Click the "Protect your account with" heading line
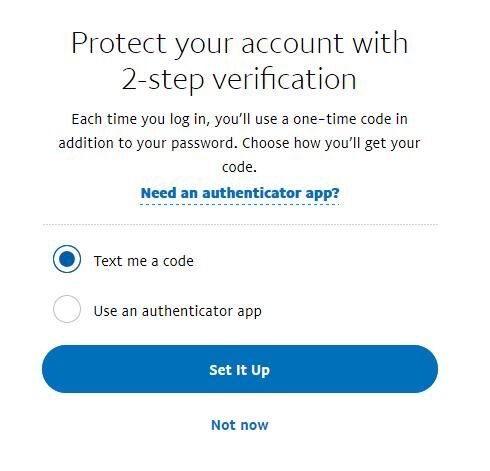Screen dimensions: 490x471 tap(239, 43)
